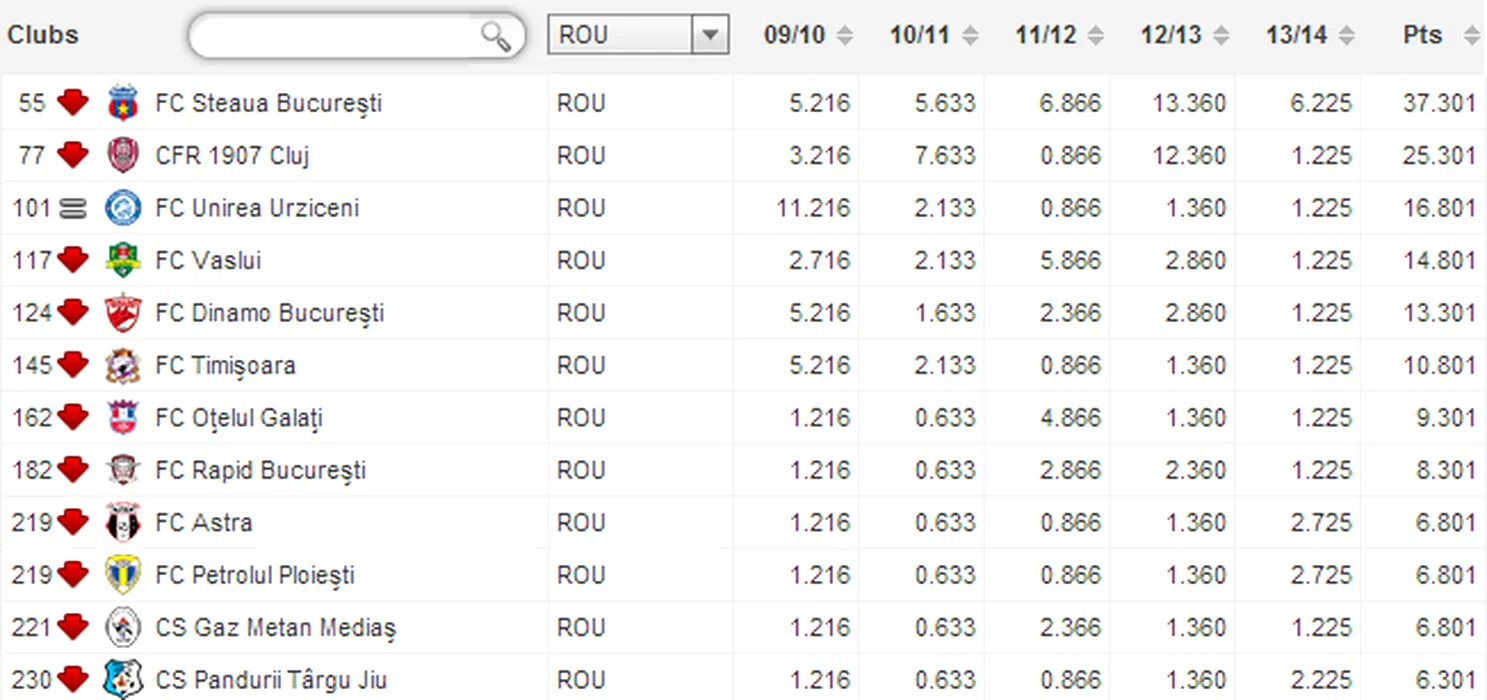
Task: Open the ROU country dropdown
Action: (x=709, y=35)
